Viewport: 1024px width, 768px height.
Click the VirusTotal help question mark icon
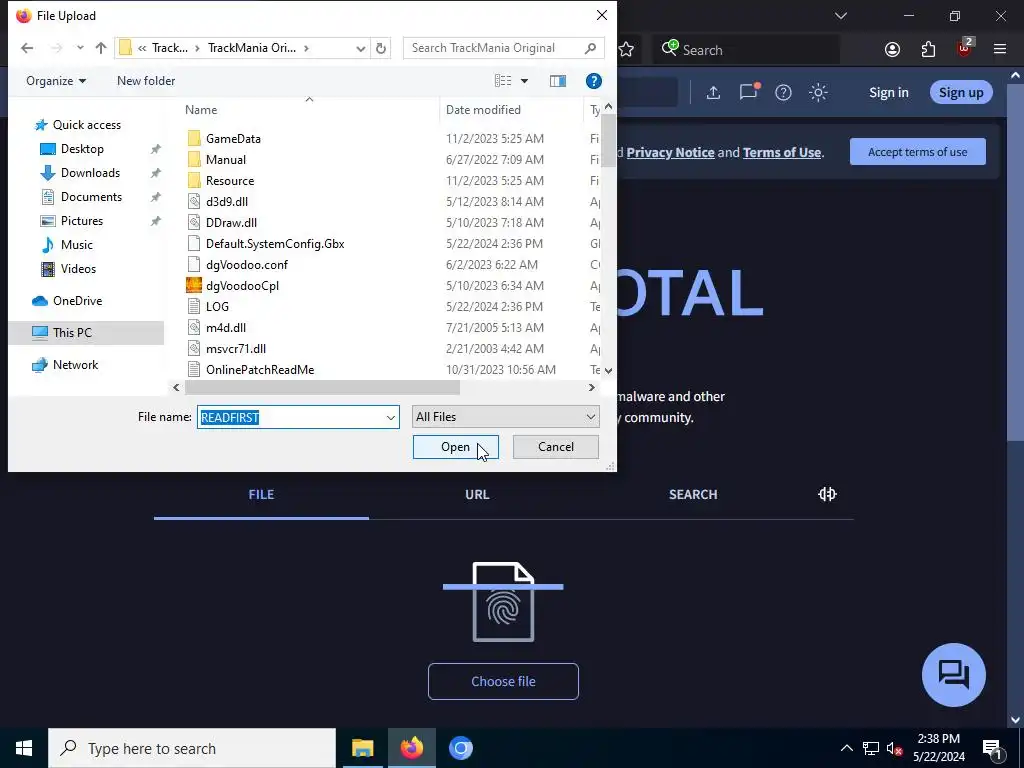783,93
